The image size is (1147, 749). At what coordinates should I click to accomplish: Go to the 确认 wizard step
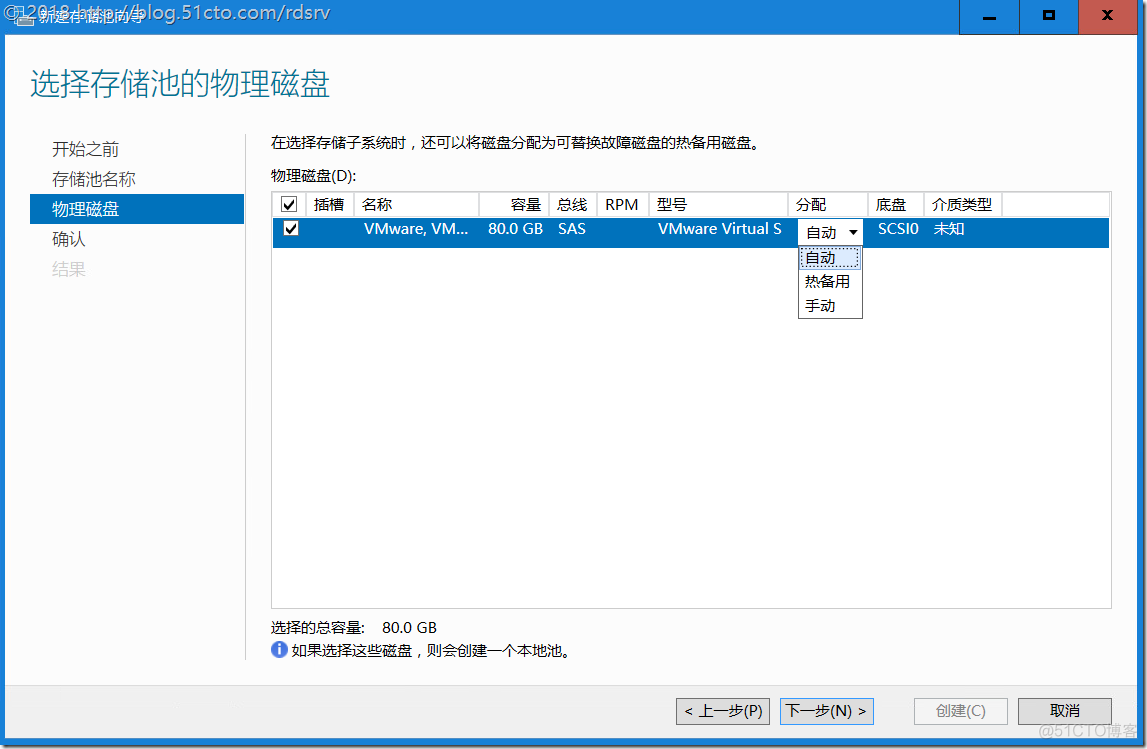click(x=69, y=239)
